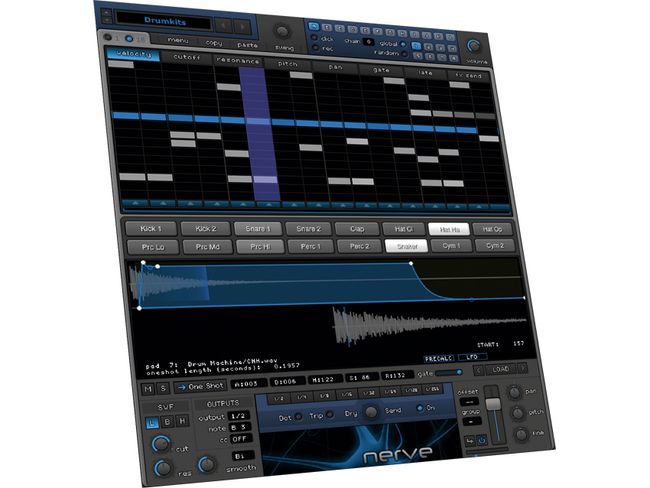
Task: Switch to the cutoff tab
Action: [x=187, y=57]
